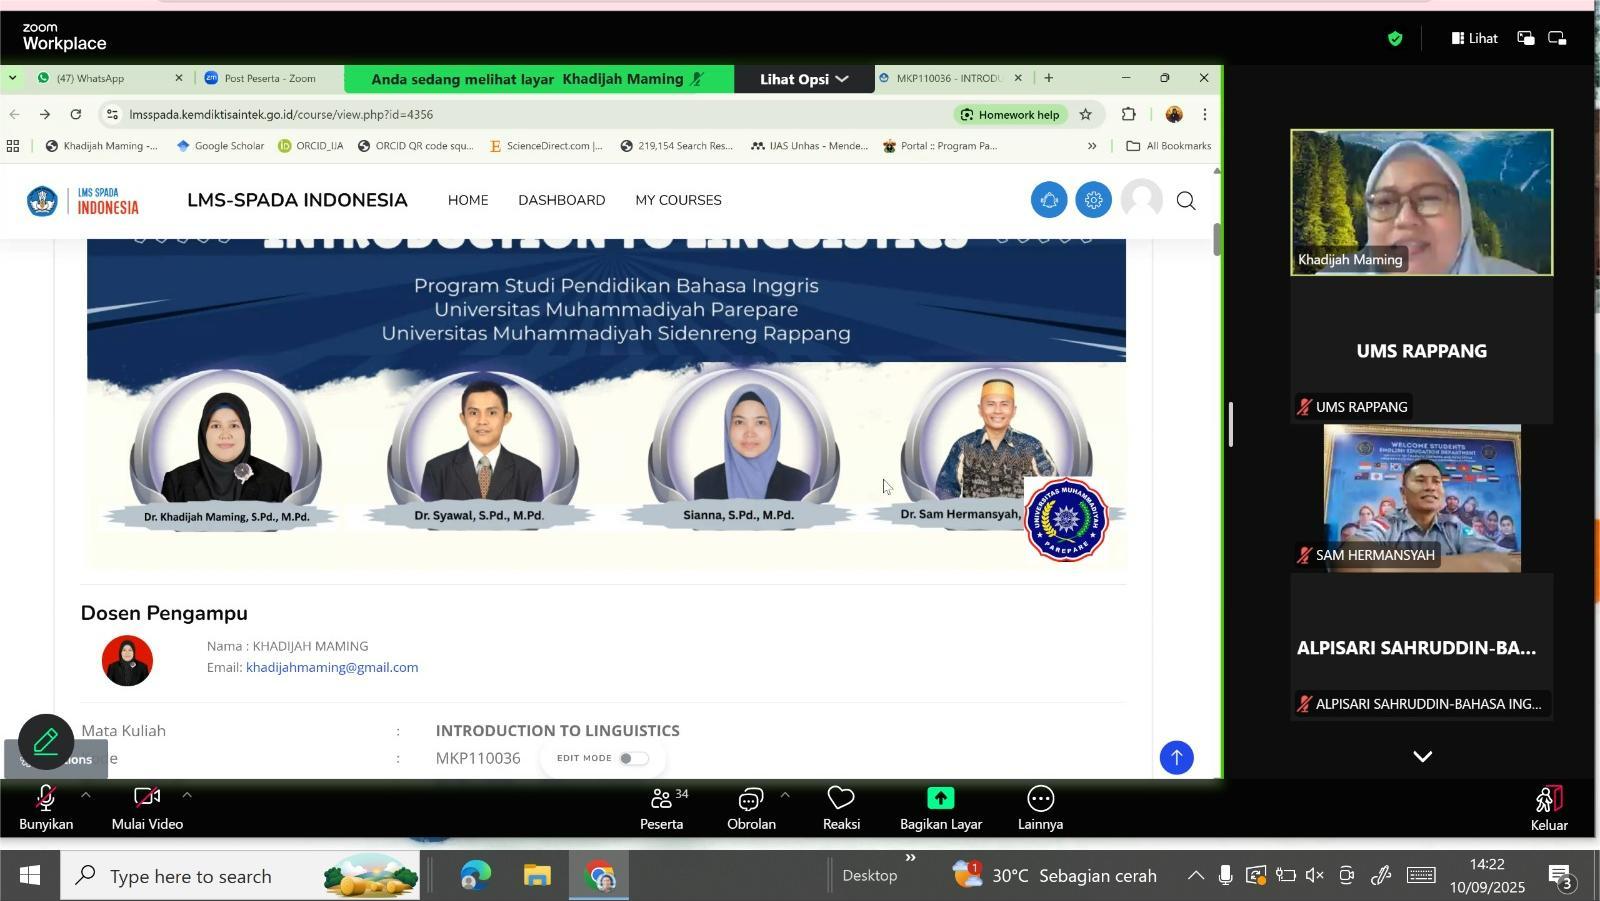Image resolution: width=1600 pixels, height=901 pixels.
Task: Expand video options arrow beside Mulai Video
Action: point(187,795)
